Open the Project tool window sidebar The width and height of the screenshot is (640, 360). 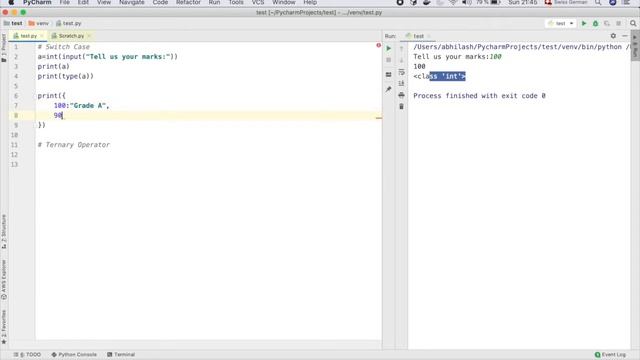point(4,48)
